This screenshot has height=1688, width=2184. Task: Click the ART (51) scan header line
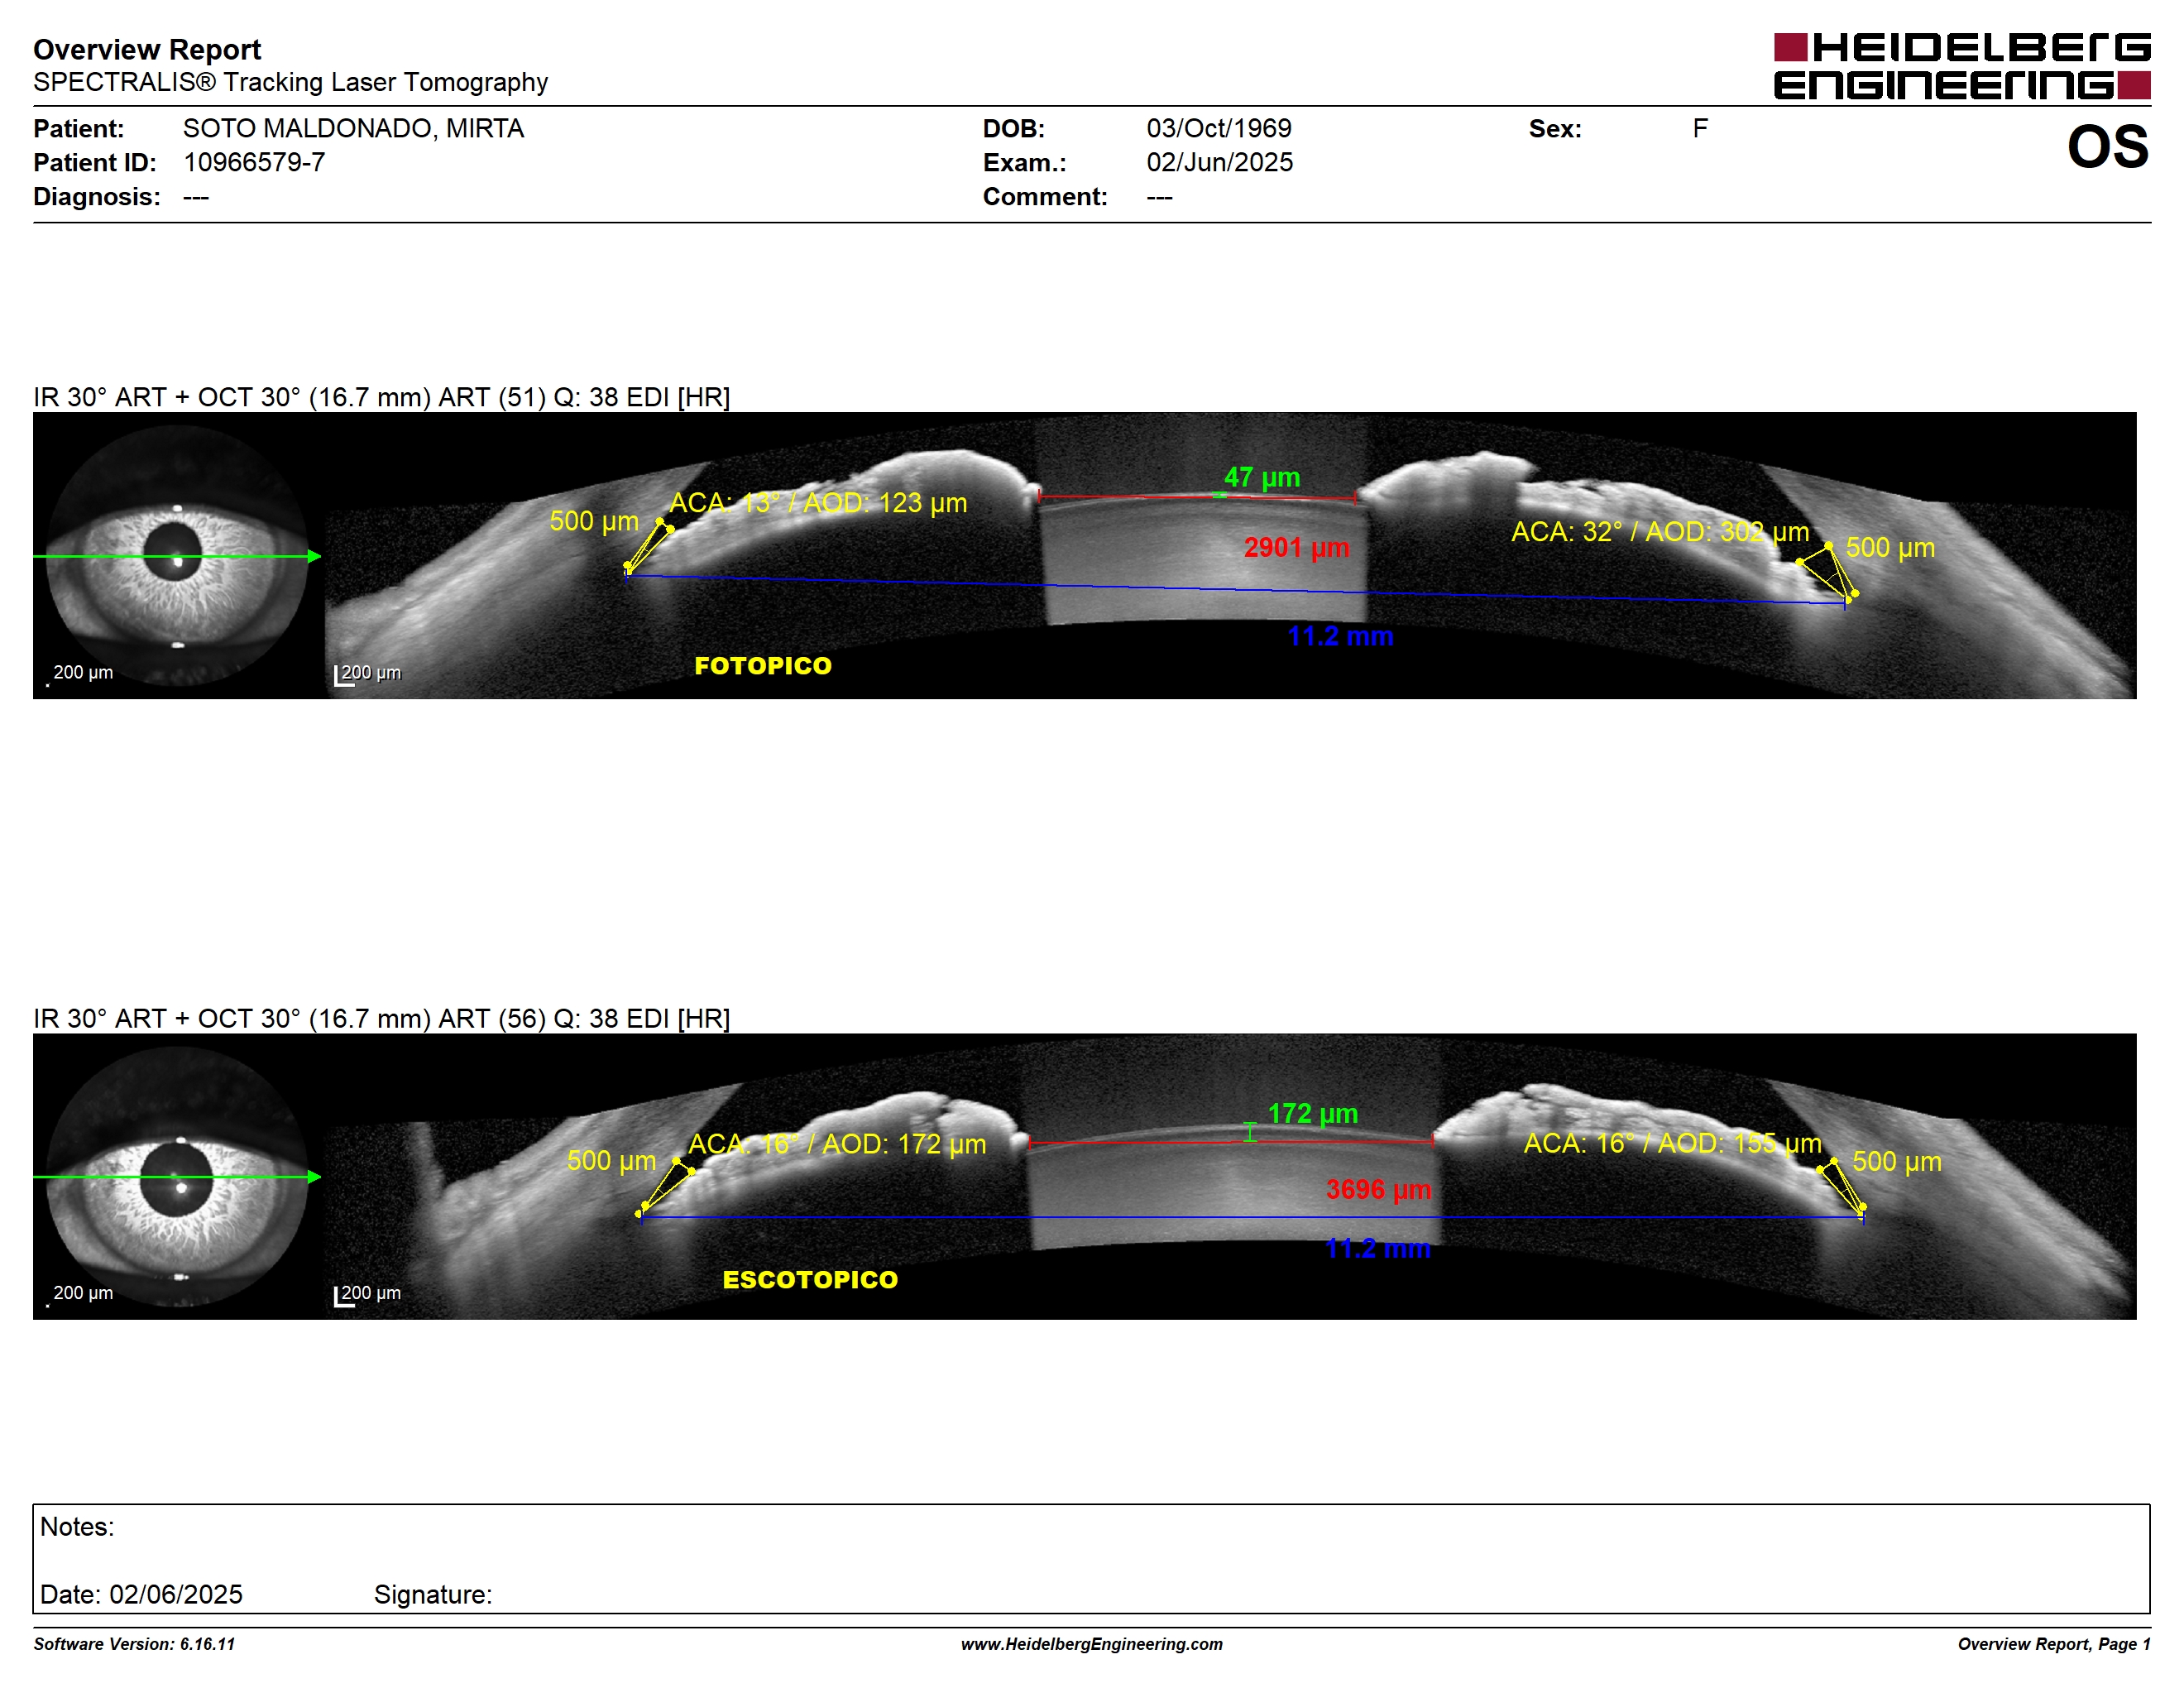pyautogui.click(x=381, y=397)
